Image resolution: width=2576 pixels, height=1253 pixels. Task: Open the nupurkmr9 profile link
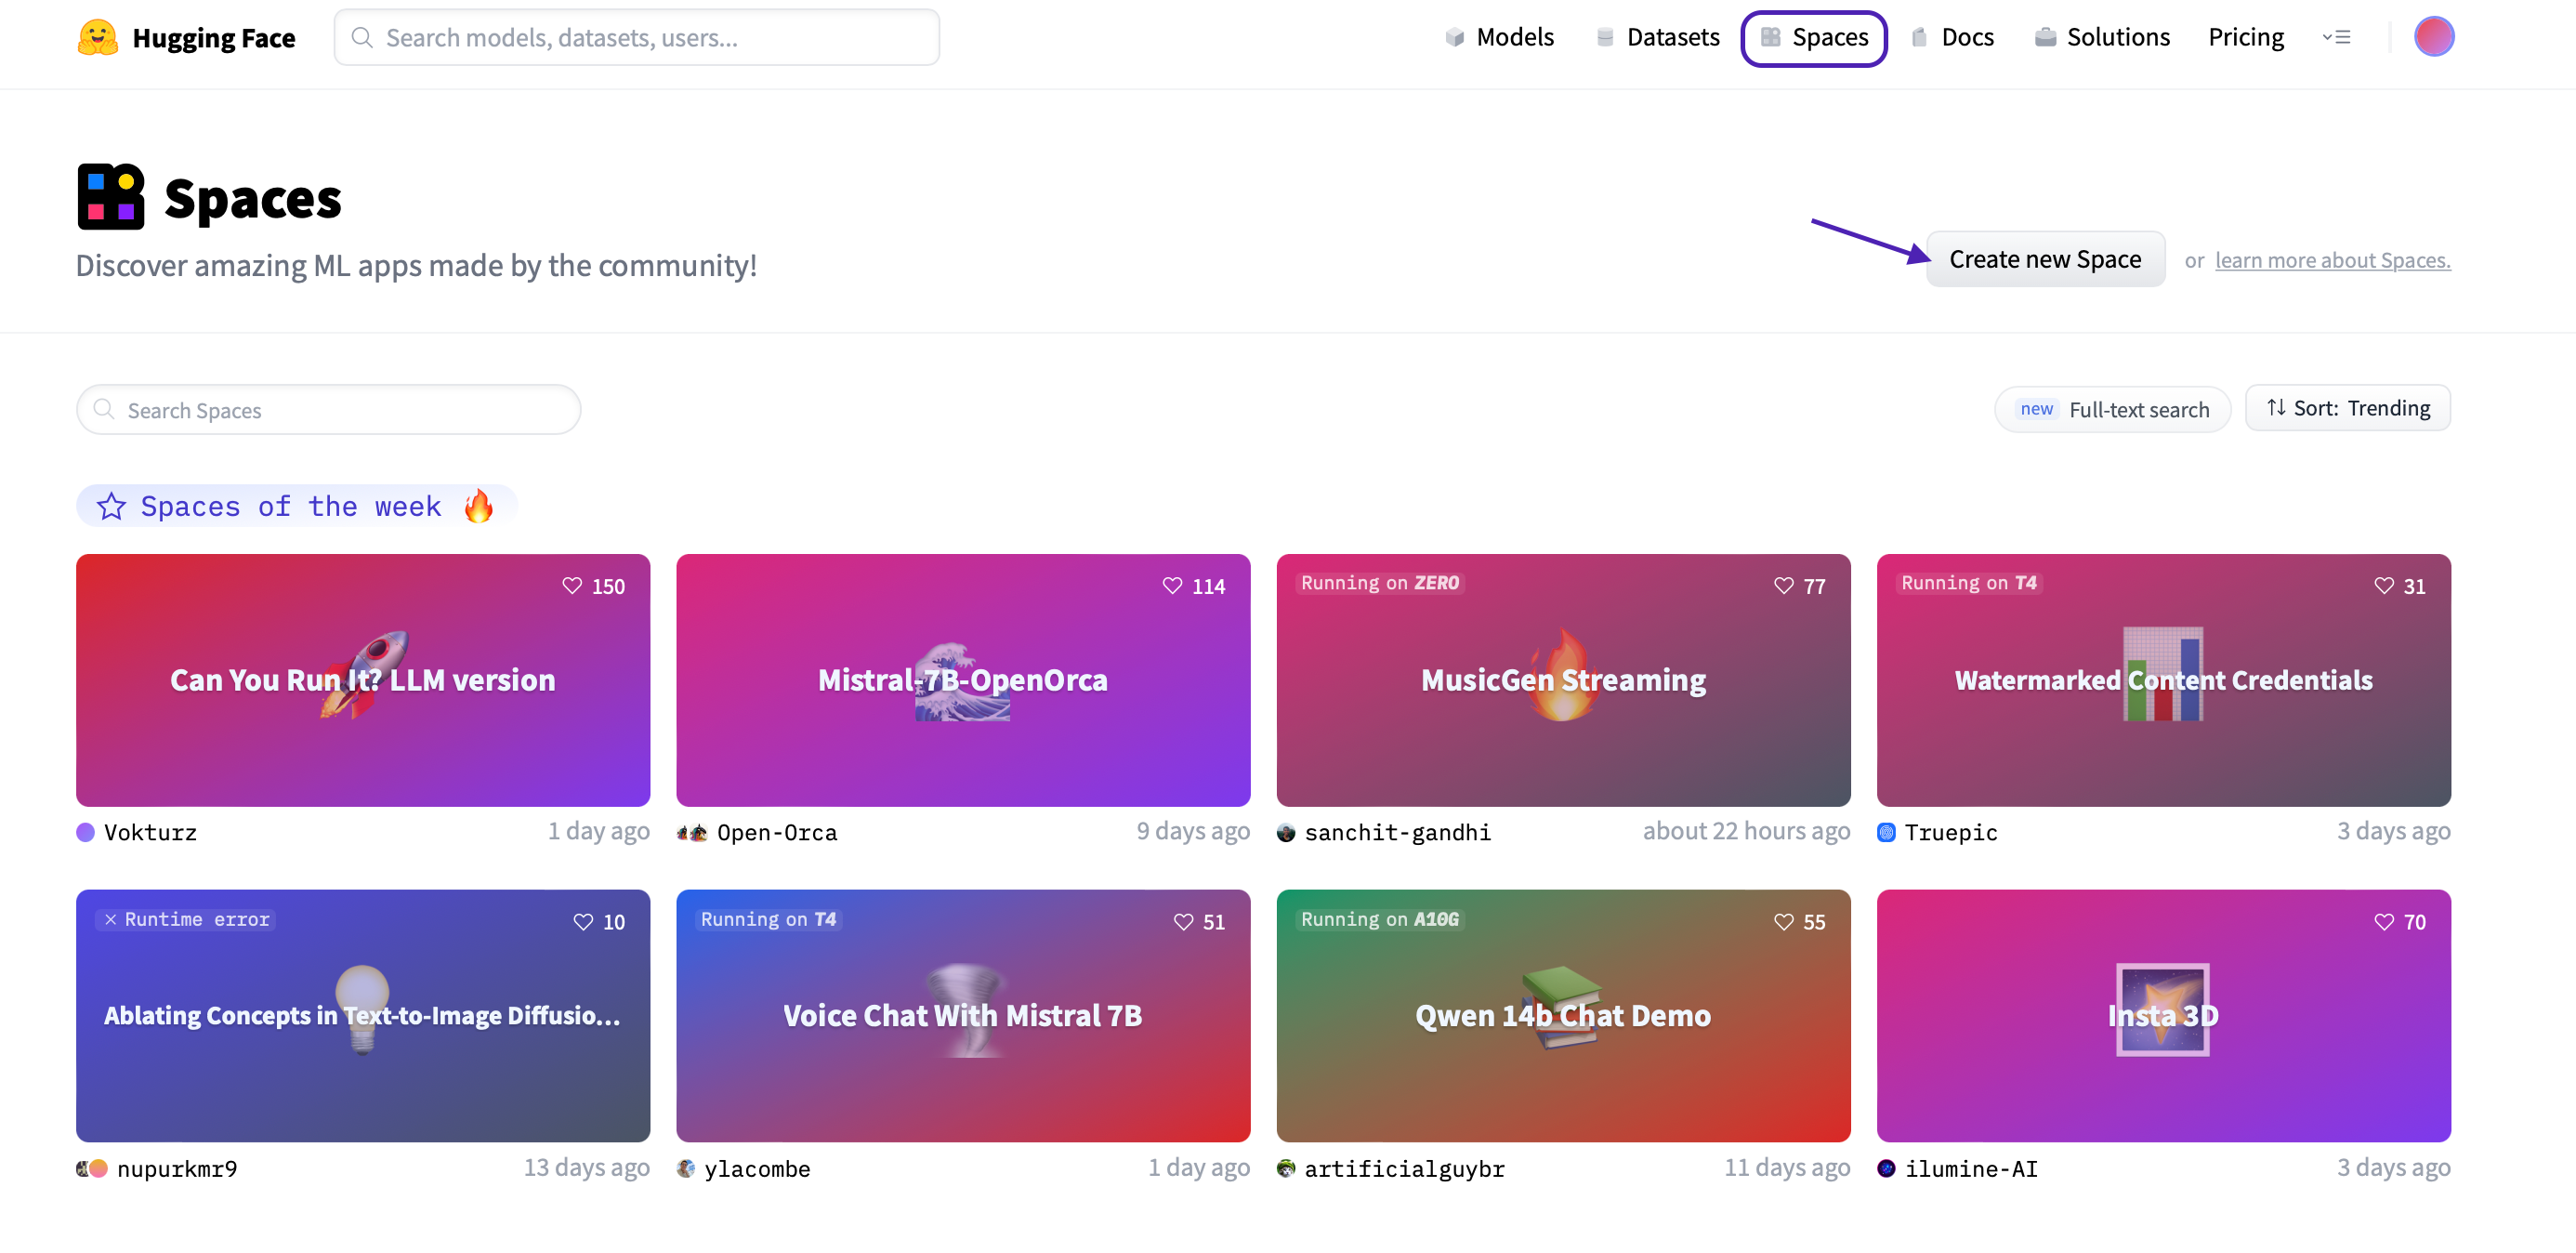[177, 1168]
